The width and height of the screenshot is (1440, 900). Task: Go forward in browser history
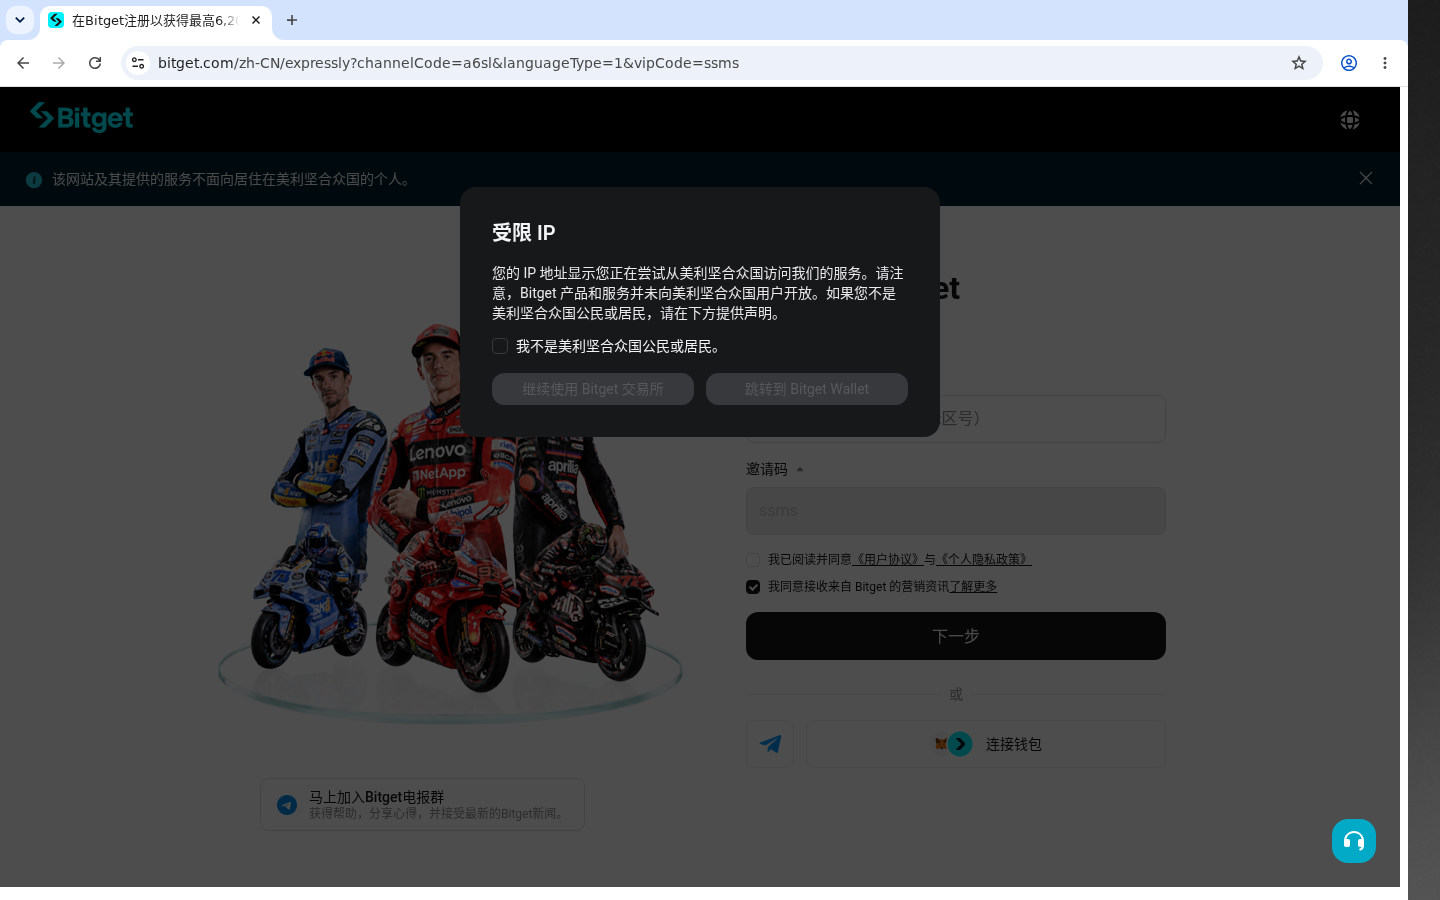(59, 63)
